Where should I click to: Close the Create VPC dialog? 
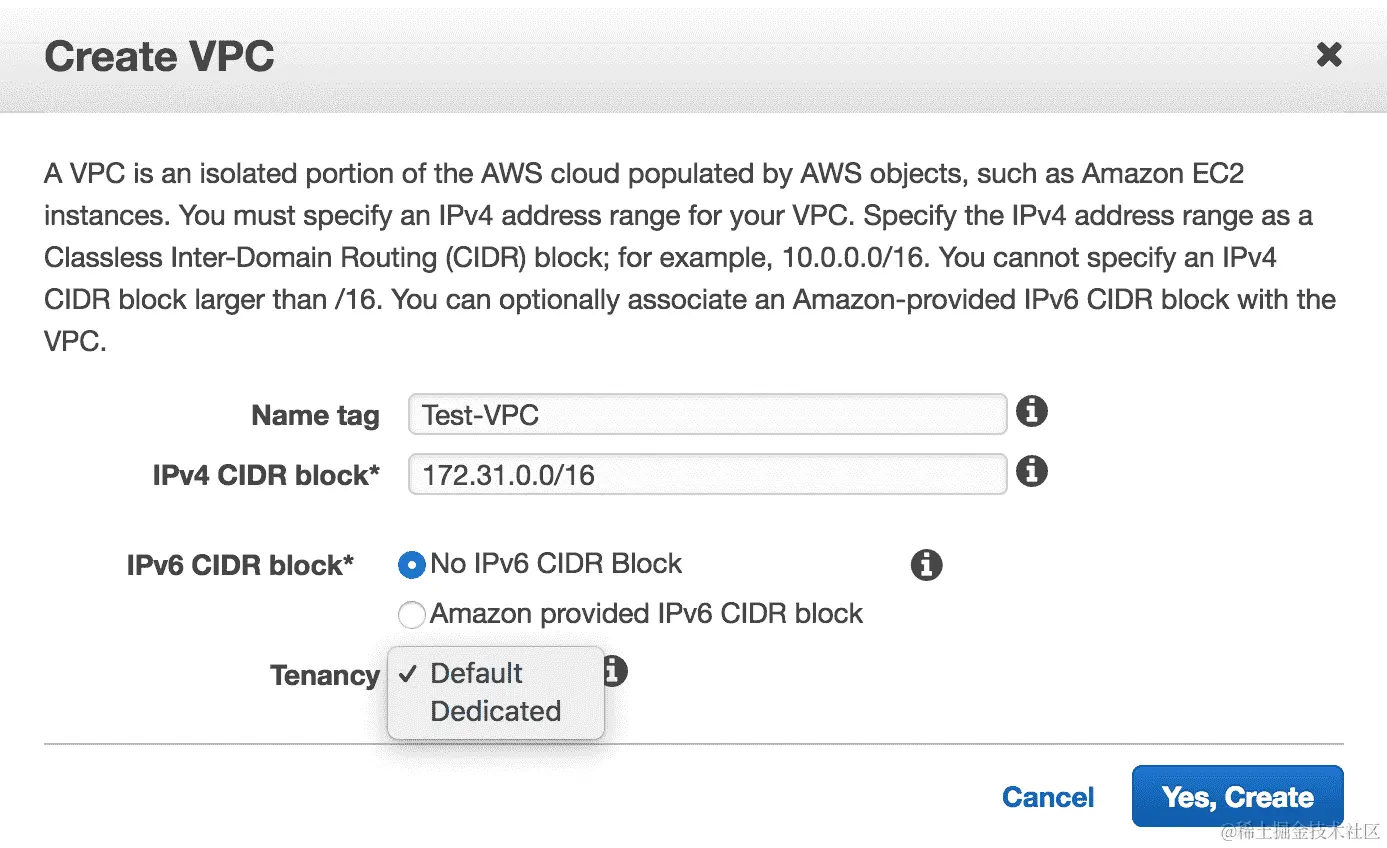[1328, 55]
